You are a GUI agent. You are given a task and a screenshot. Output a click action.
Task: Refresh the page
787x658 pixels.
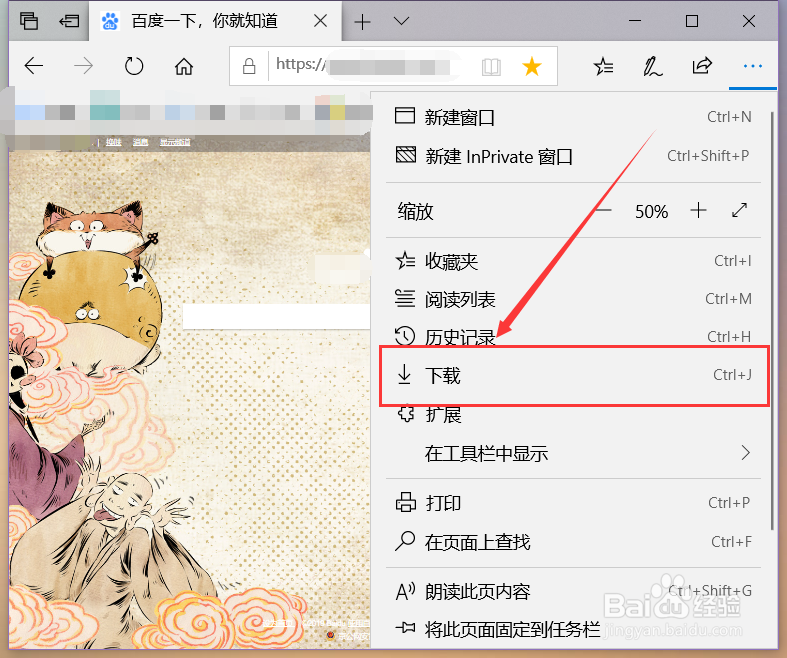[134, 66]
